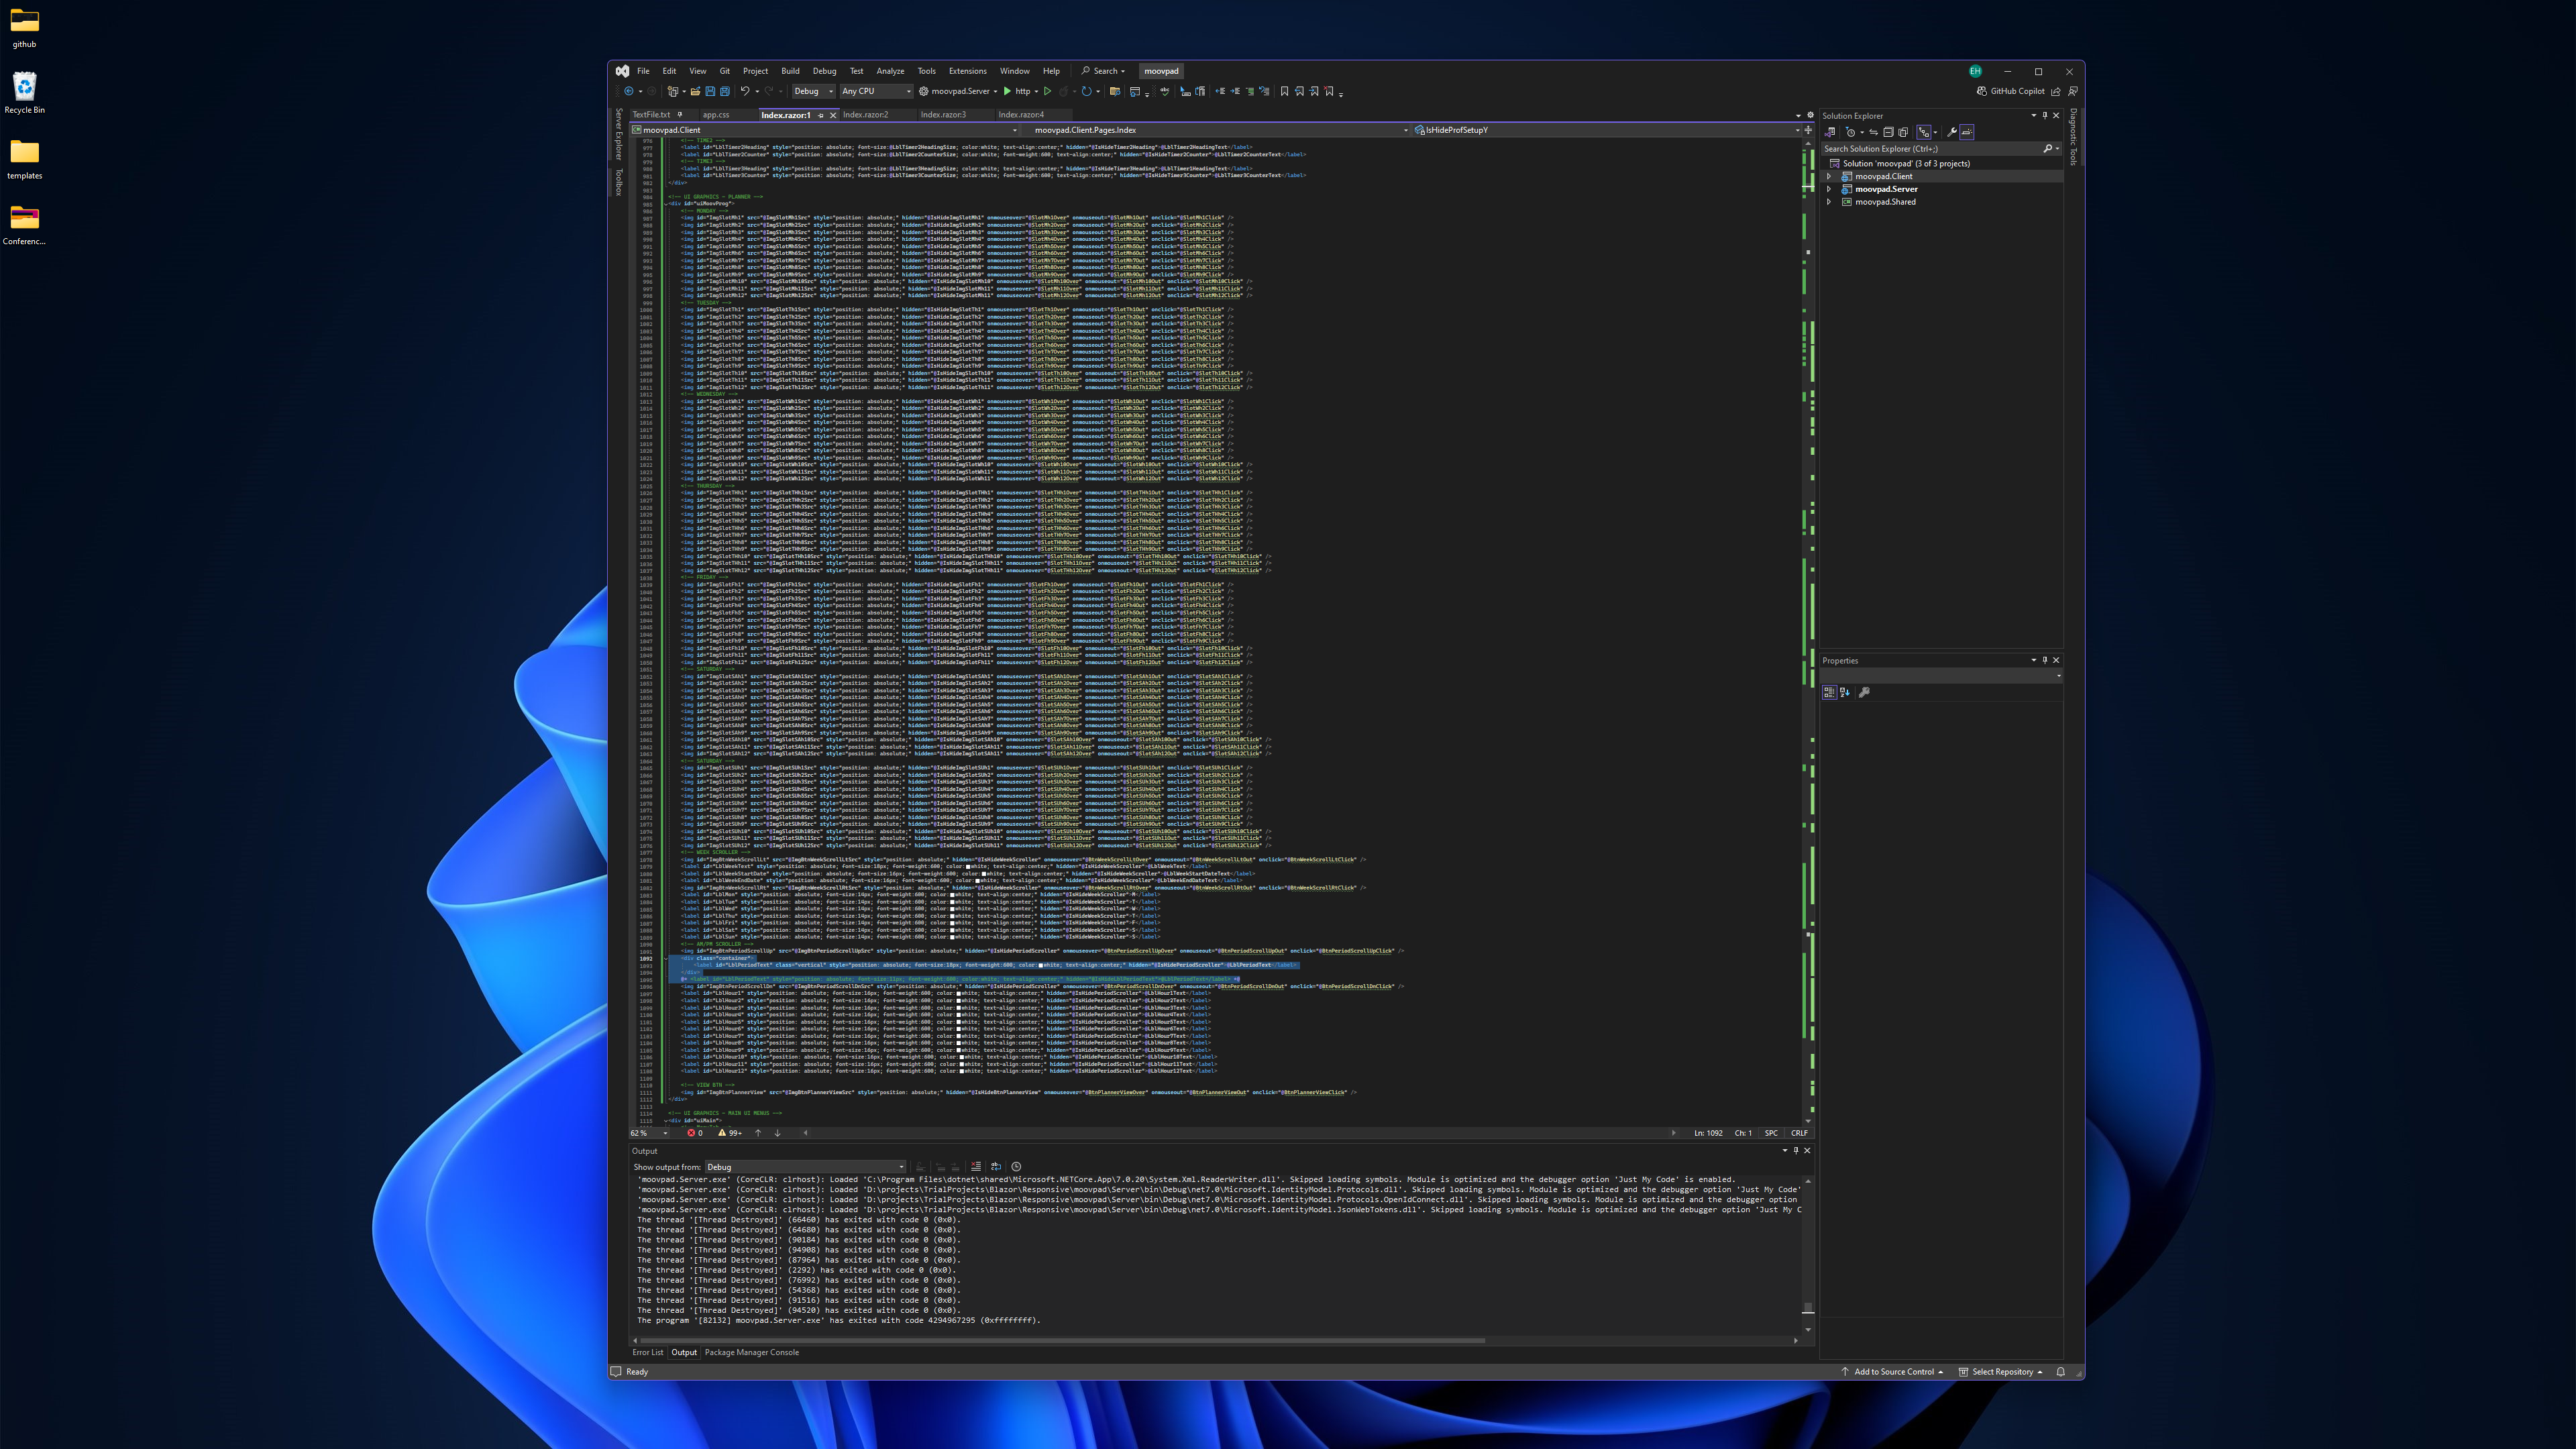The height and width of the screenshot is (1449, 2576).
Task: Go to next bookmark icon
Action: click(1314, 91)
